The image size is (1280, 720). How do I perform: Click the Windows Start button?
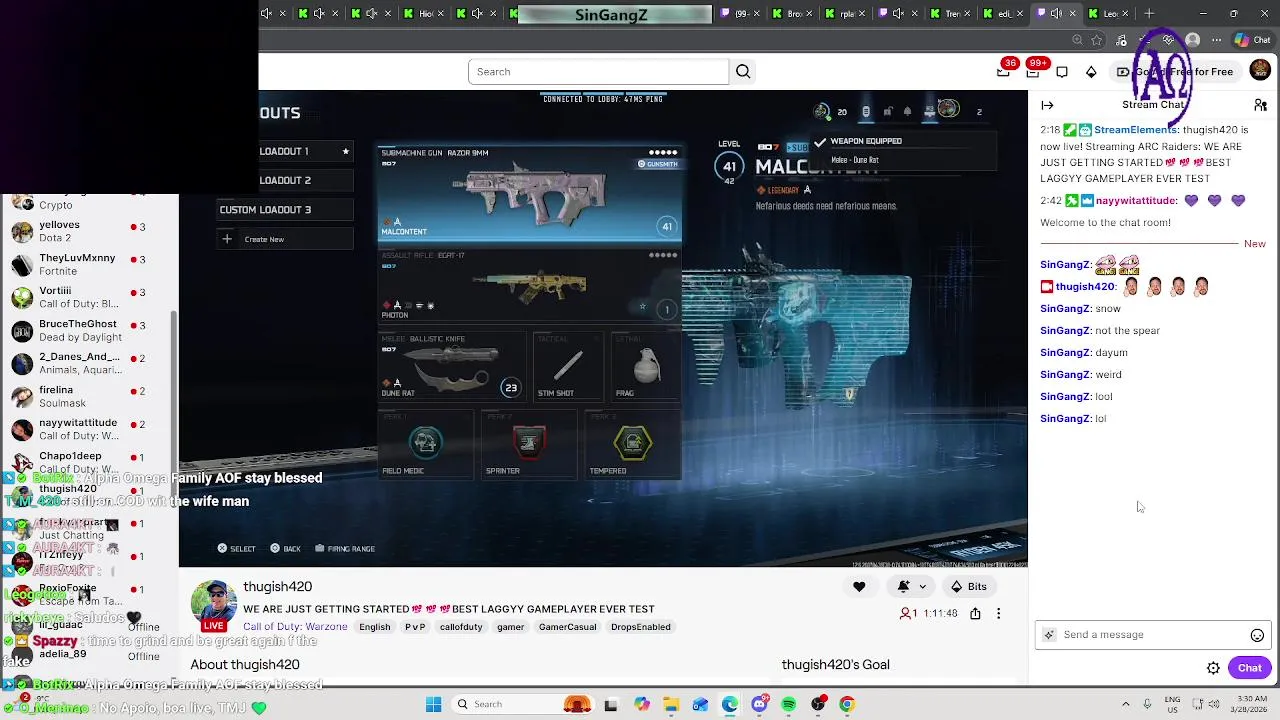(433, 704)
